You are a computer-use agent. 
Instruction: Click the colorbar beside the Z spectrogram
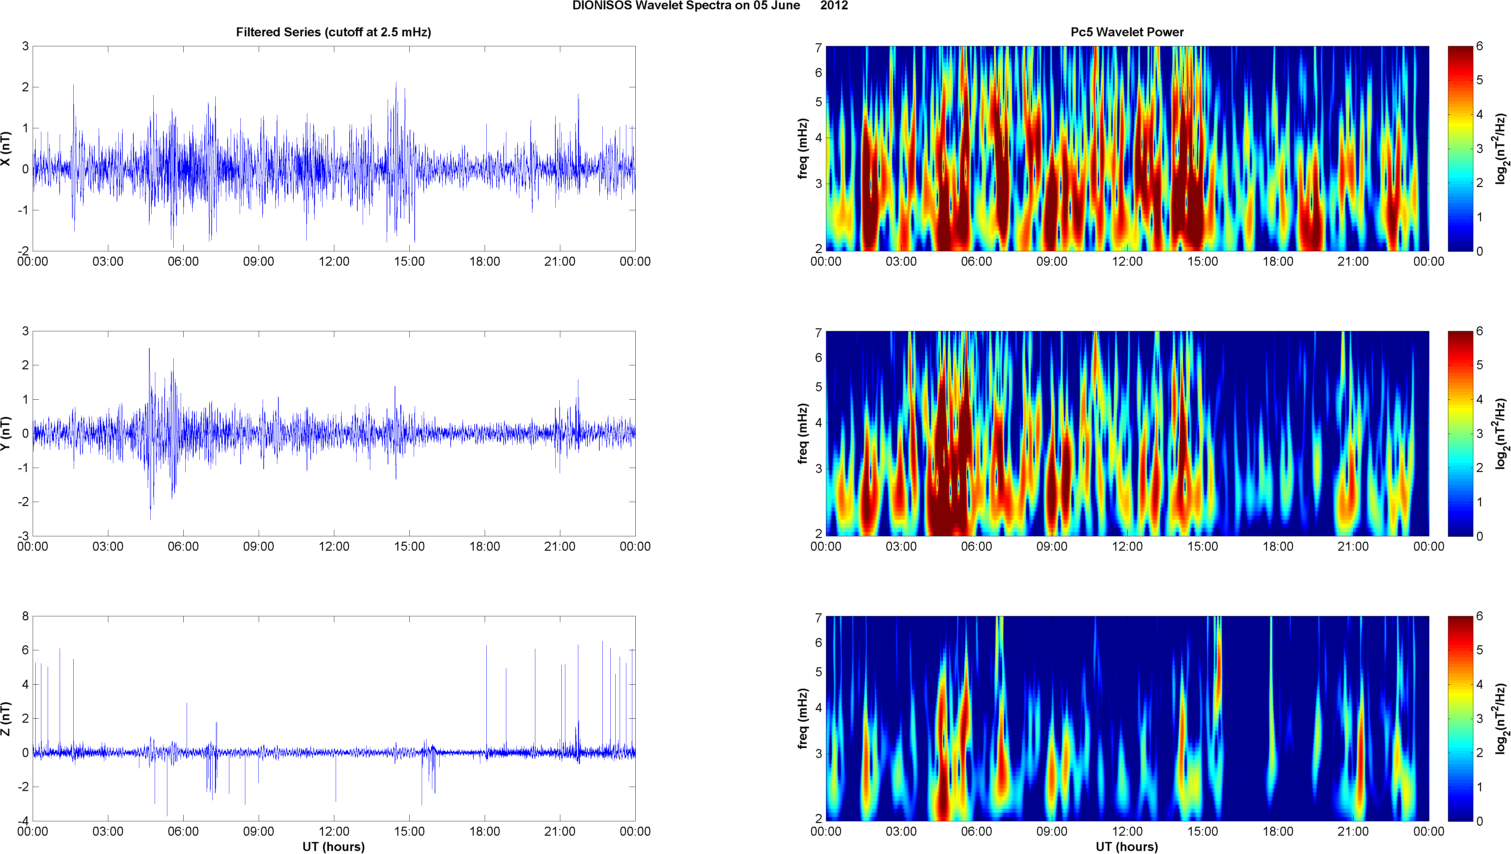1460,718
